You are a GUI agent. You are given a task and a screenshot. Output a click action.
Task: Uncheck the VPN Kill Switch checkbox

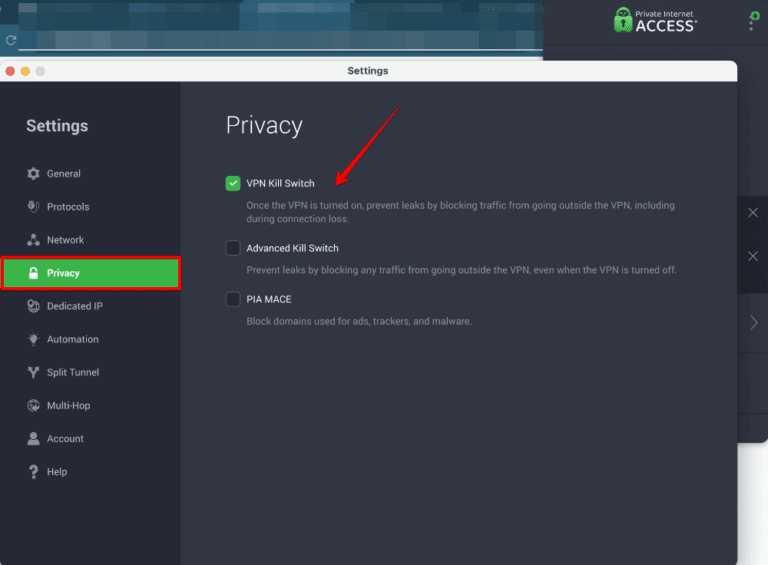[233, 183]
